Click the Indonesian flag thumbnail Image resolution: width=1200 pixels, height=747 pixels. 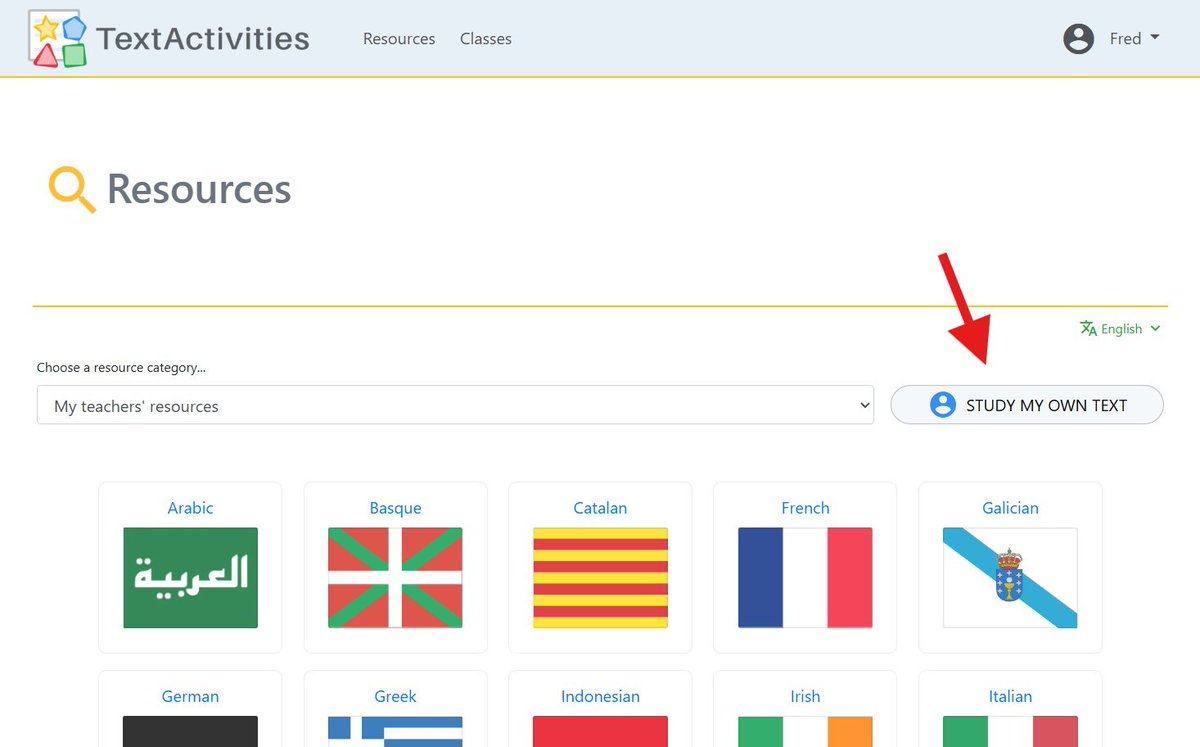click(600, 730)
